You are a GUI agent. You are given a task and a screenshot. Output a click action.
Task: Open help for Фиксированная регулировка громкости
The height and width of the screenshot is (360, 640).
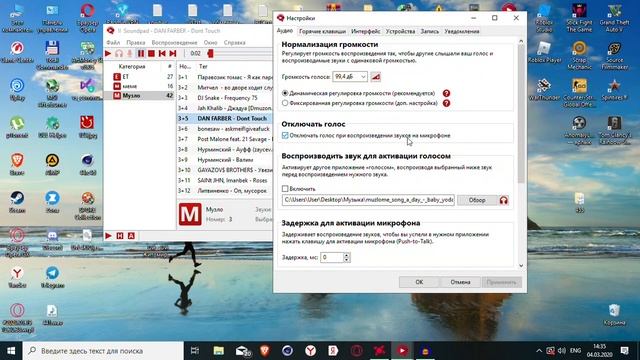click(447, 103)
